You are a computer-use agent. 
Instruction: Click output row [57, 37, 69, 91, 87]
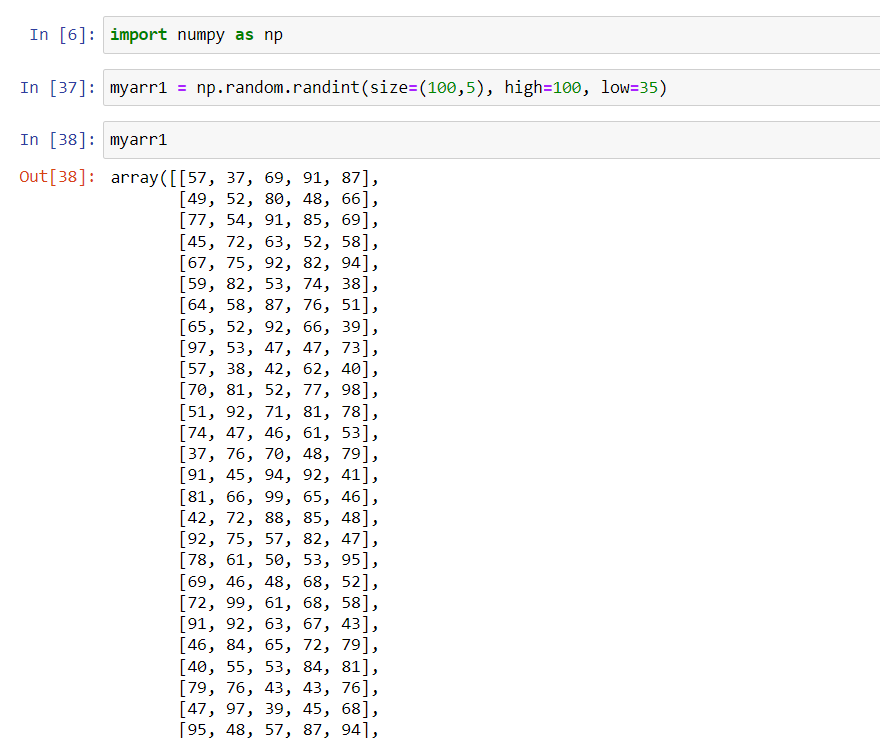pyautogui.click(x=278, y=178)
